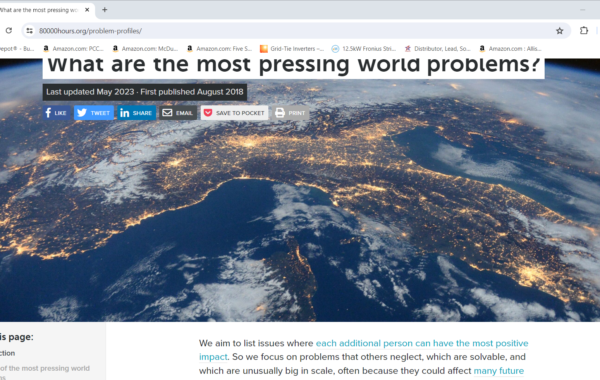Click the Save to Pocket button

click(235, 113)
